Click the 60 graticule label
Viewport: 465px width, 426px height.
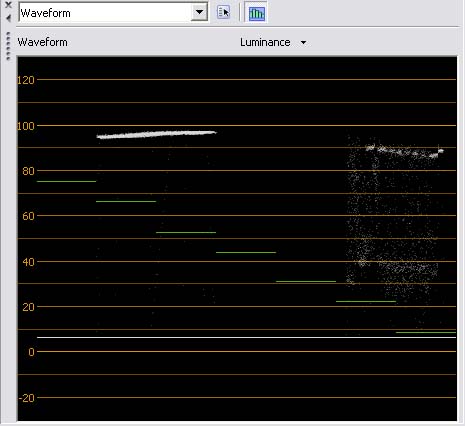pos(28,216)
